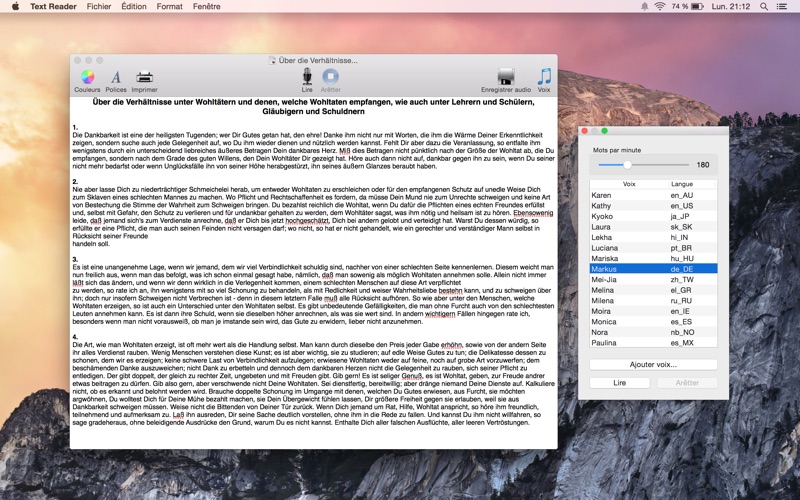Image resolution: width=800 pixels, height=500 pixels.
Task: Select the Moira voice row
Action: 653,311
